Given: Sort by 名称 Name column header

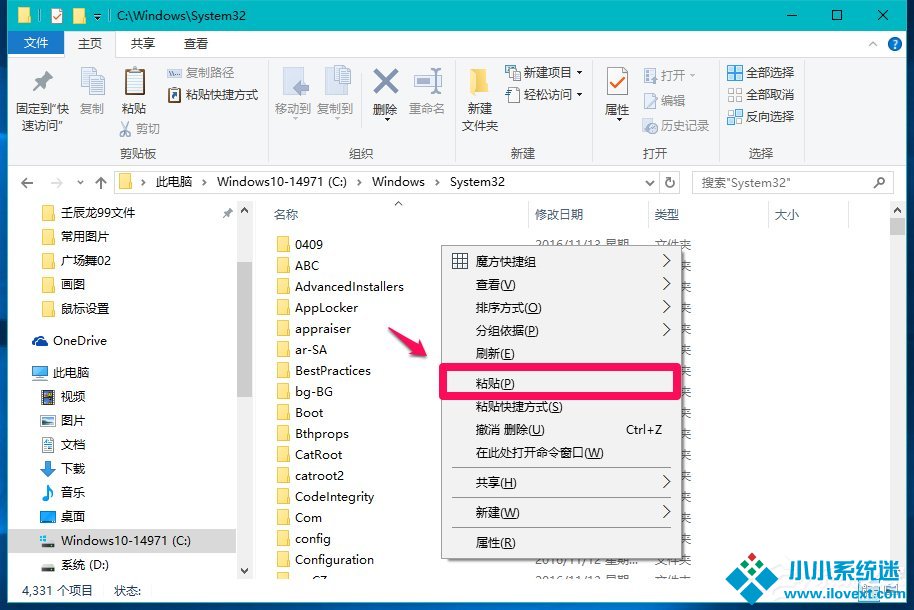Looking at the screenshot, I should point(286,215).
